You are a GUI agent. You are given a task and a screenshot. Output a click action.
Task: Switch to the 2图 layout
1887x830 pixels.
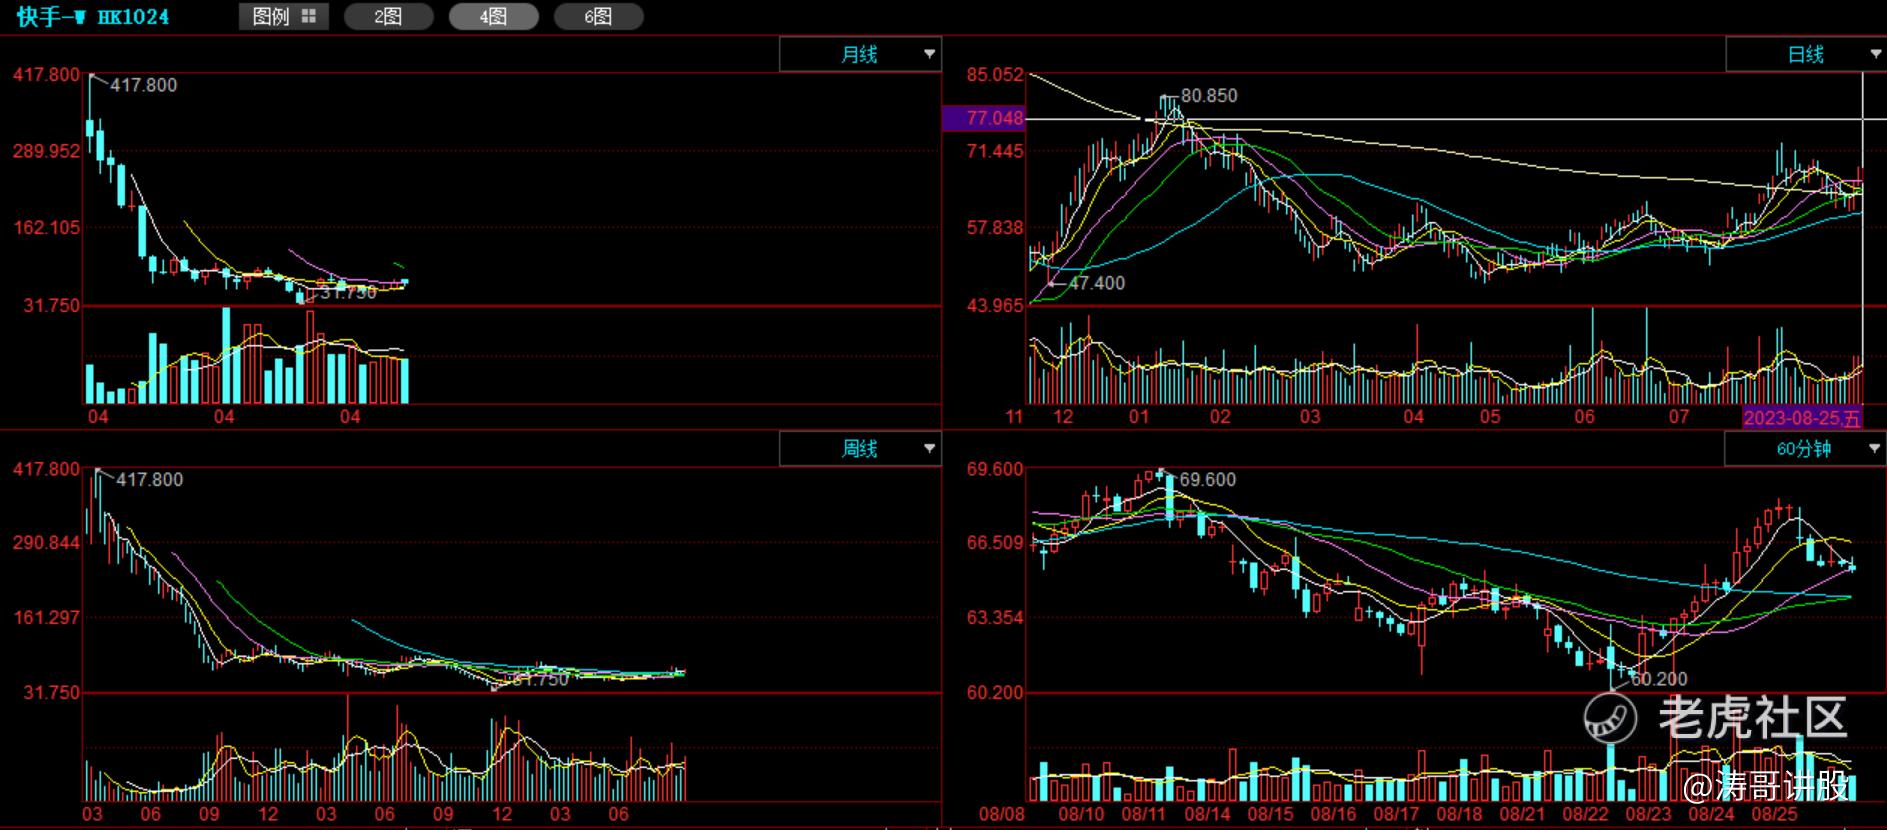click(x=388, y=16)
